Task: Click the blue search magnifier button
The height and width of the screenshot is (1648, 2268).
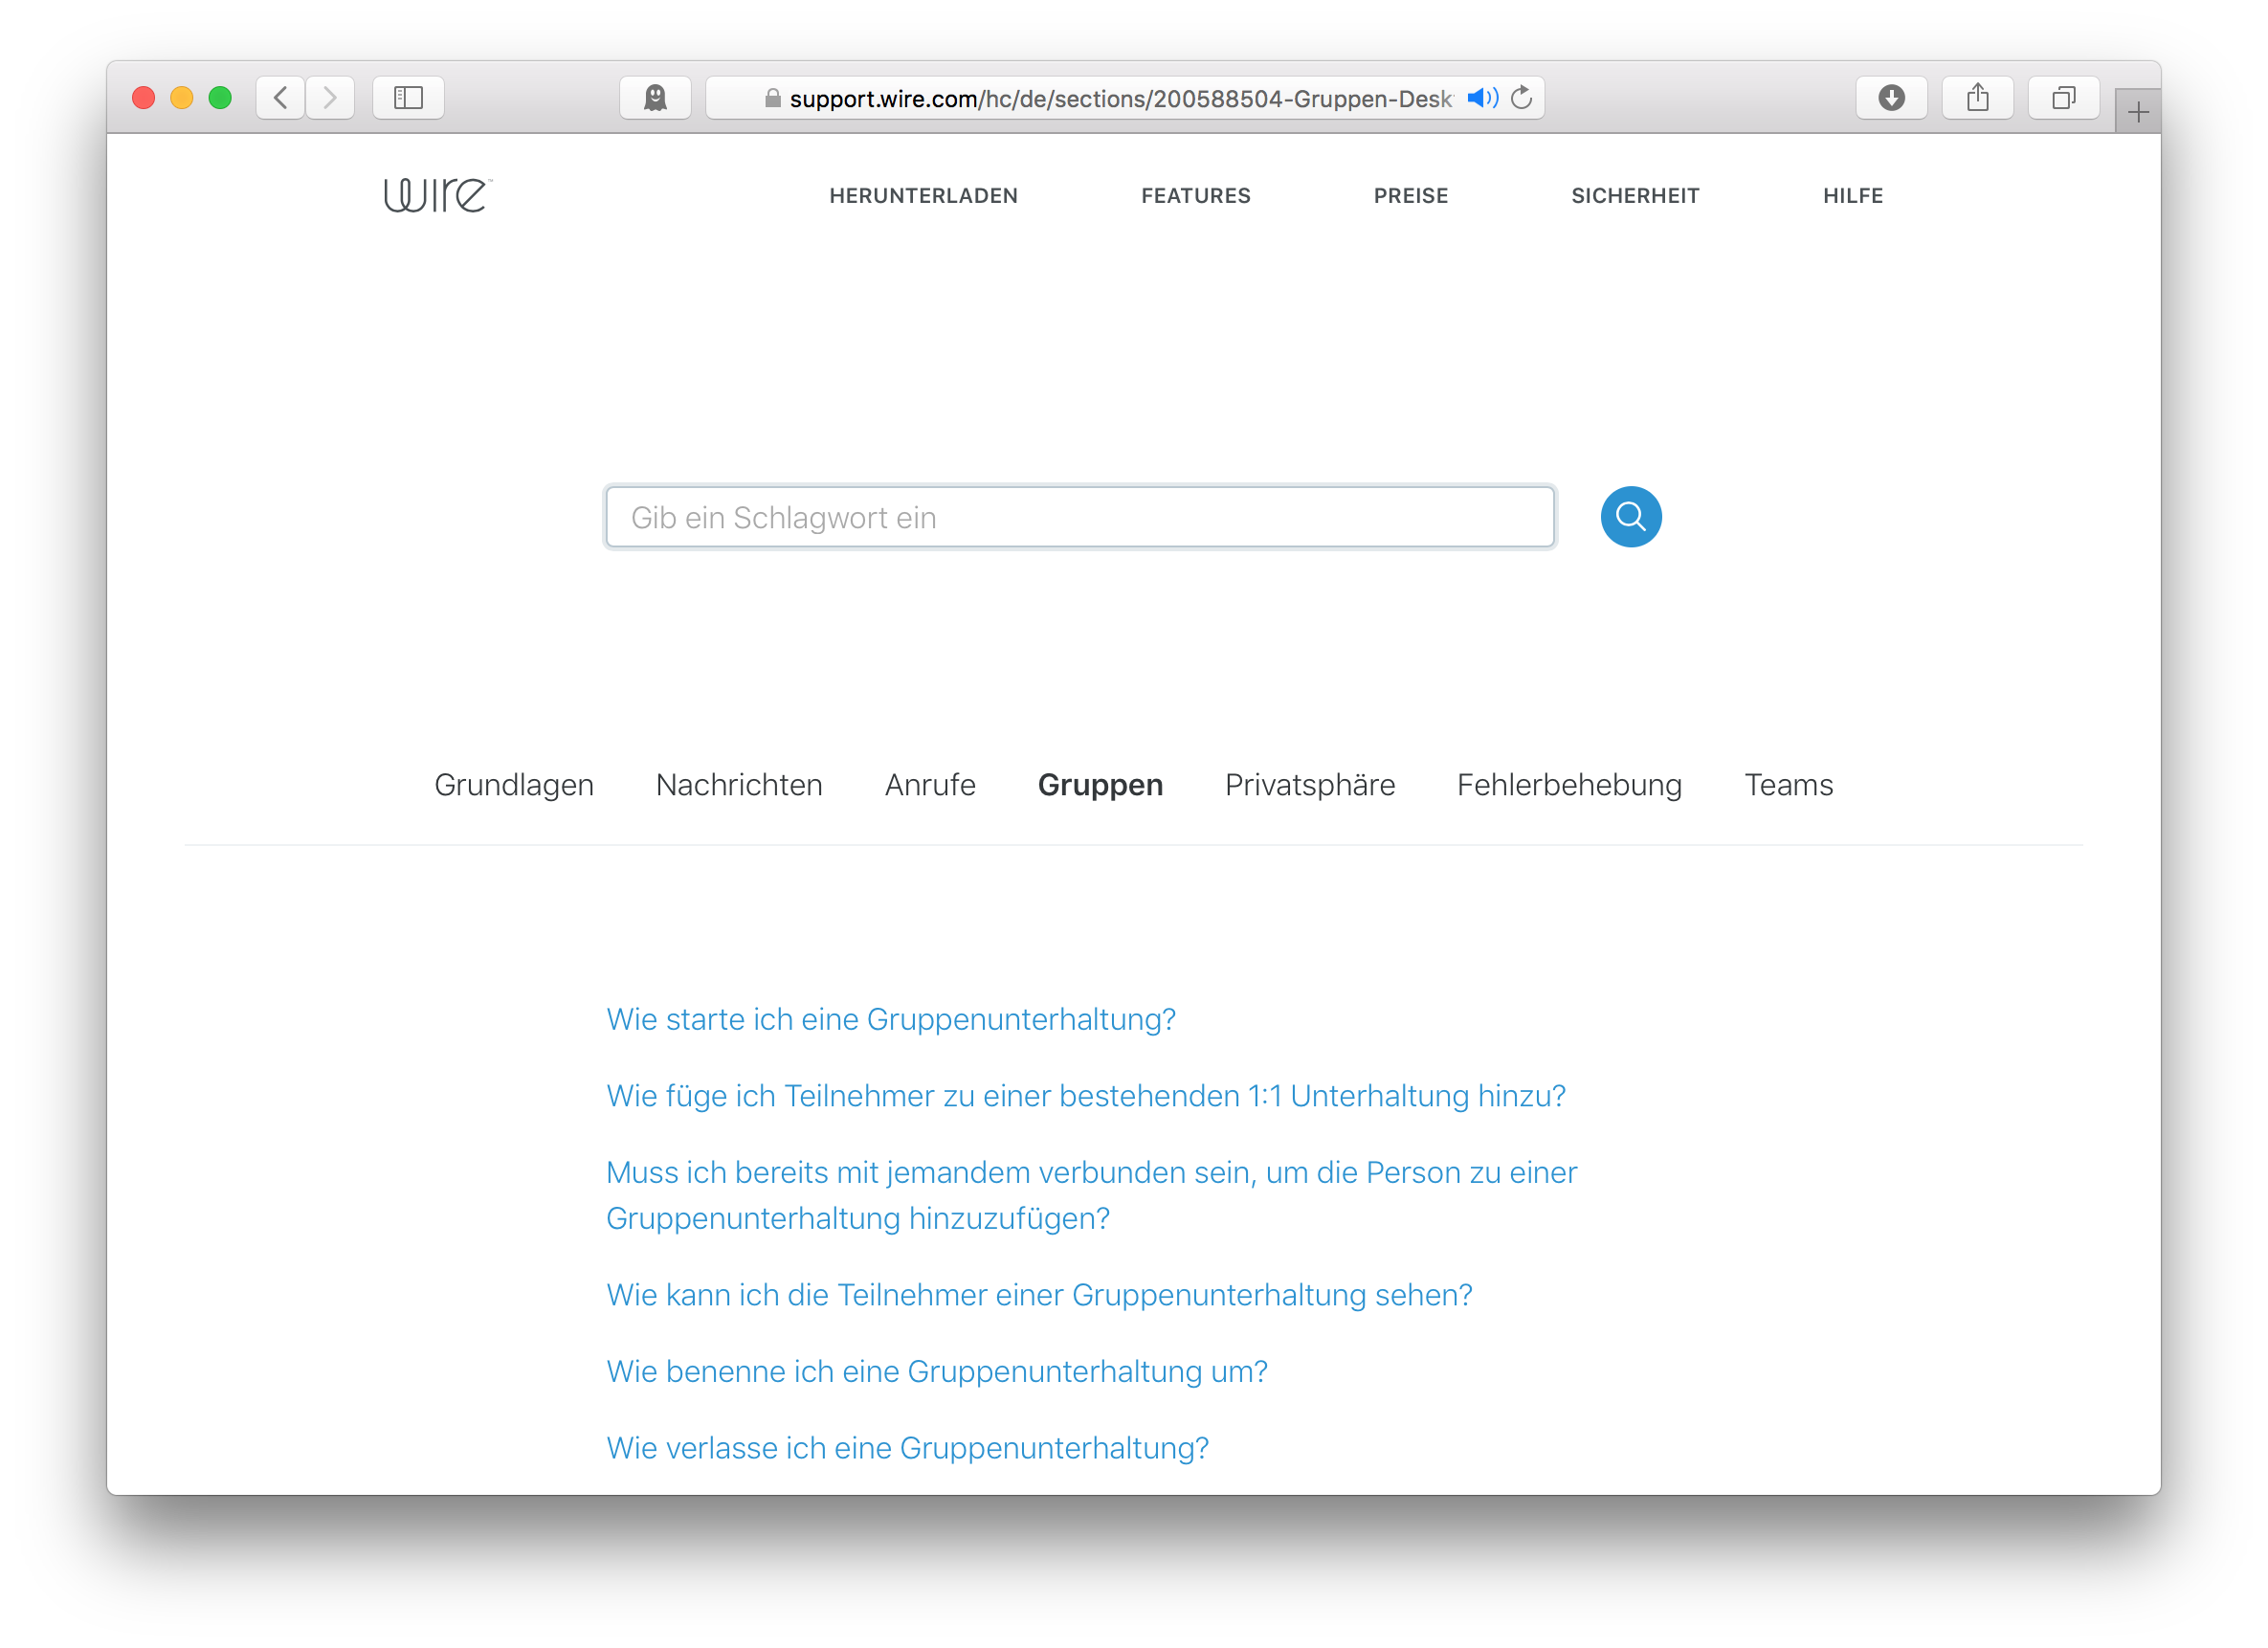Action: point(1630,517)
